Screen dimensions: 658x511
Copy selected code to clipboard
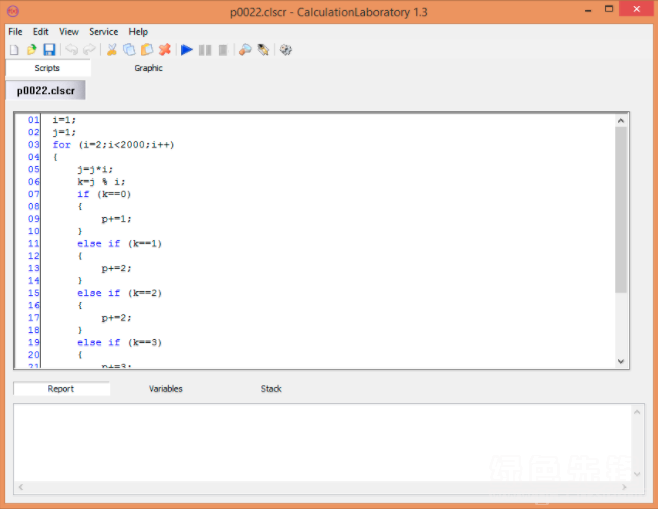click(129, 50)
